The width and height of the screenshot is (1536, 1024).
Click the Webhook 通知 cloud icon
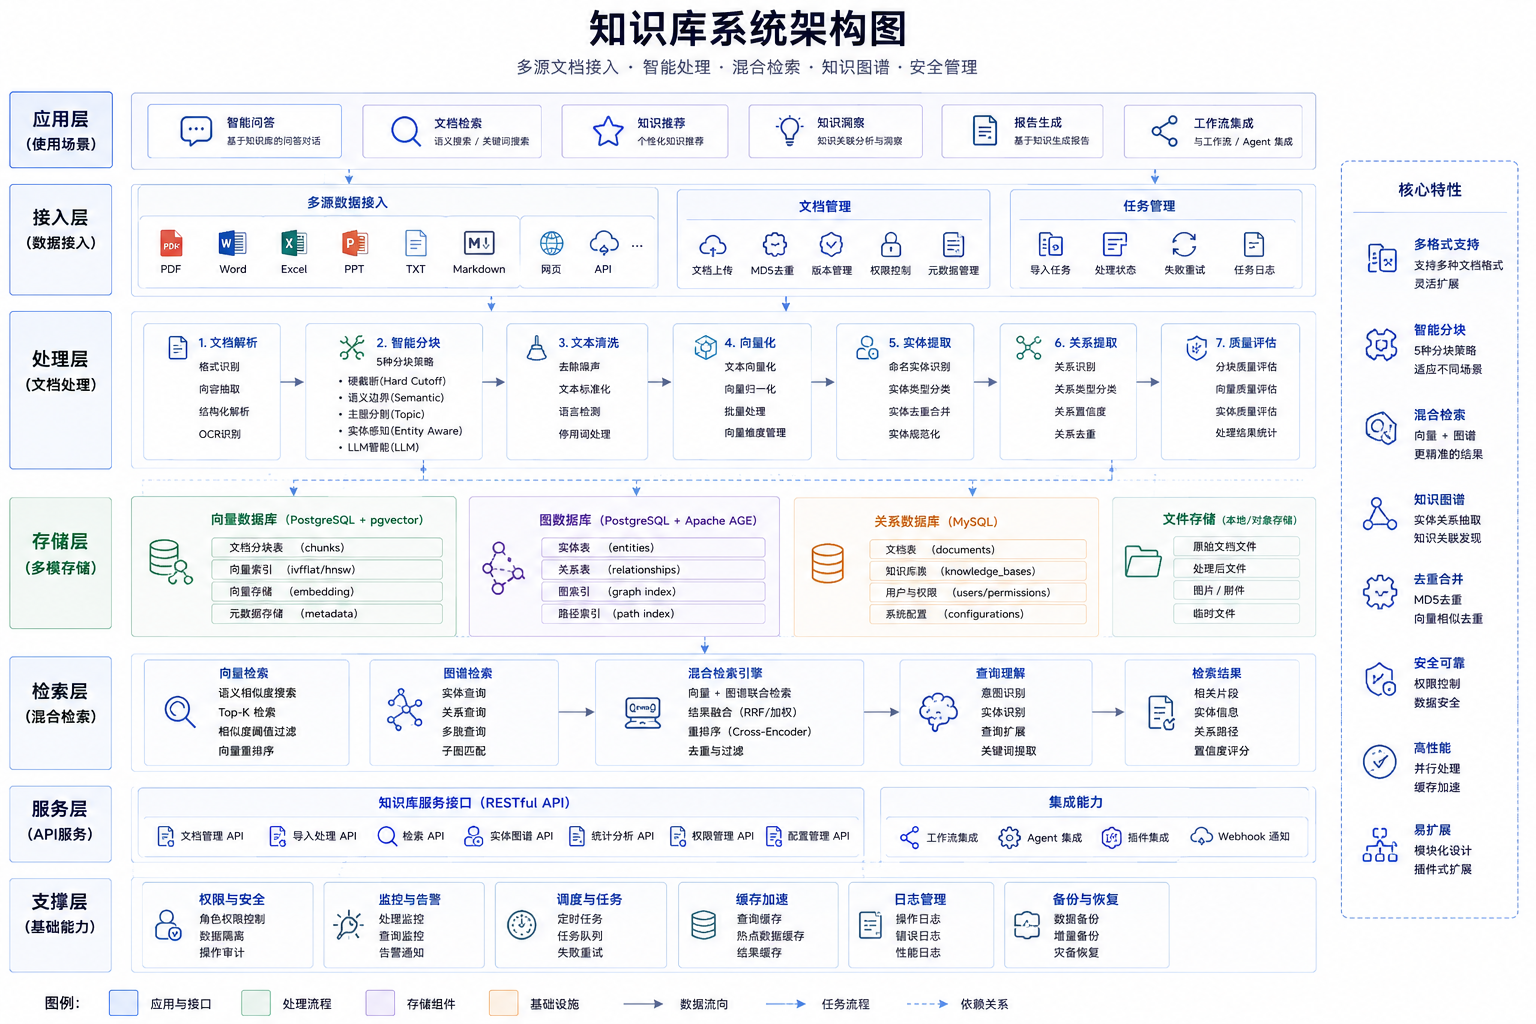[x=1201, y=837]
